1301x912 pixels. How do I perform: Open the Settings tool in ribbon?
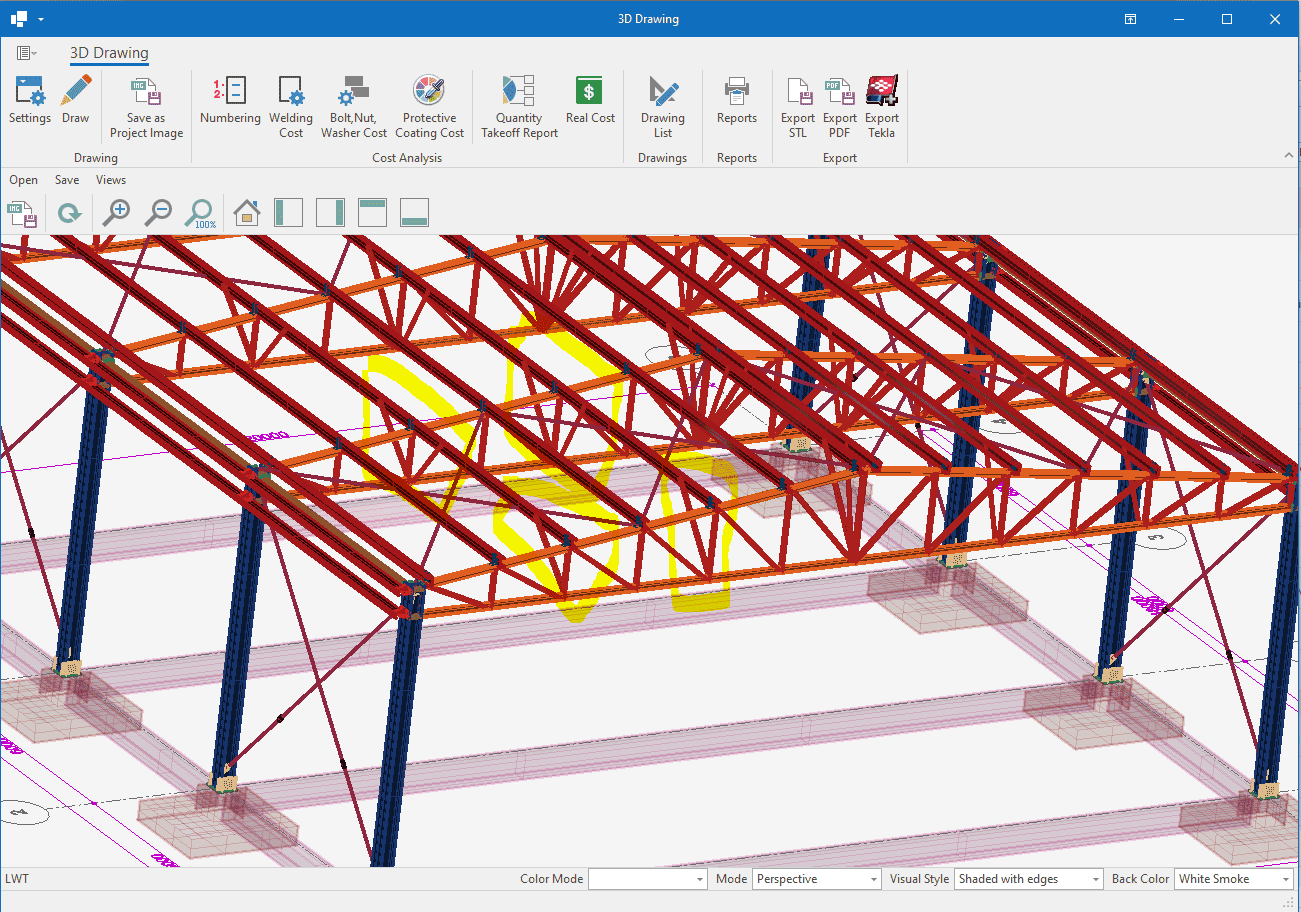point(29,100)
